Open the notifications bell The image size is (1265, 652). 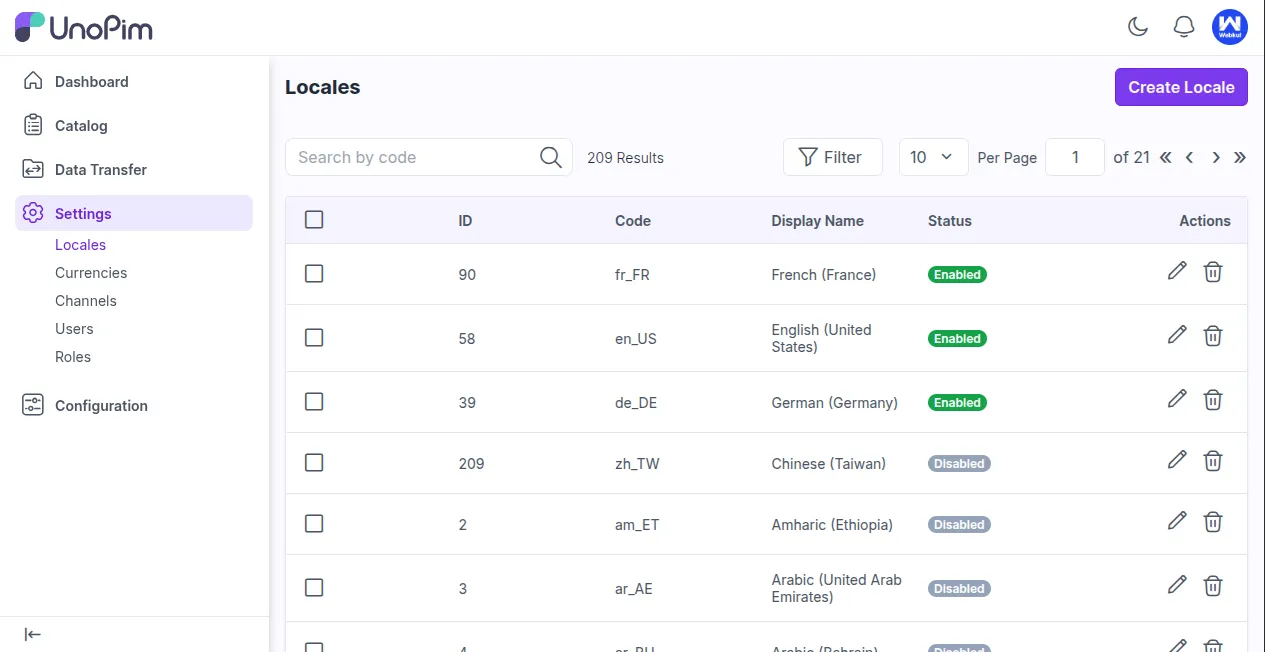[x=1184, y=27]
